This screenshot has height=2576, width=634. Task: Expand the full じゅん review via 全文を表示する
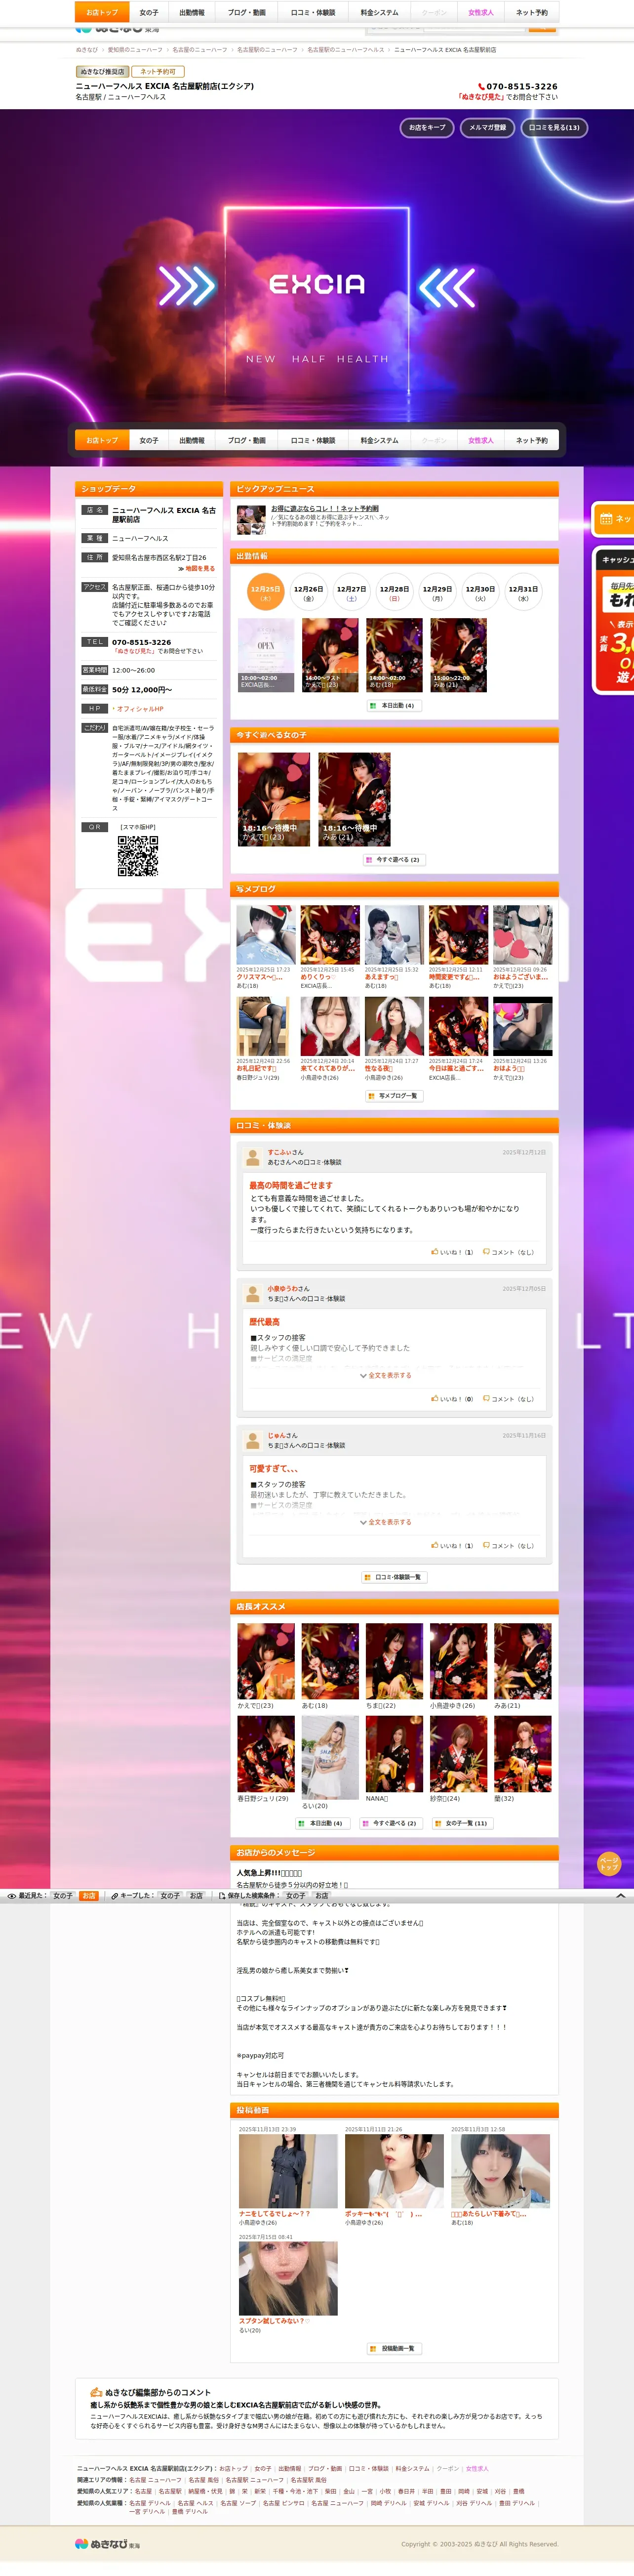(386, 1522)
